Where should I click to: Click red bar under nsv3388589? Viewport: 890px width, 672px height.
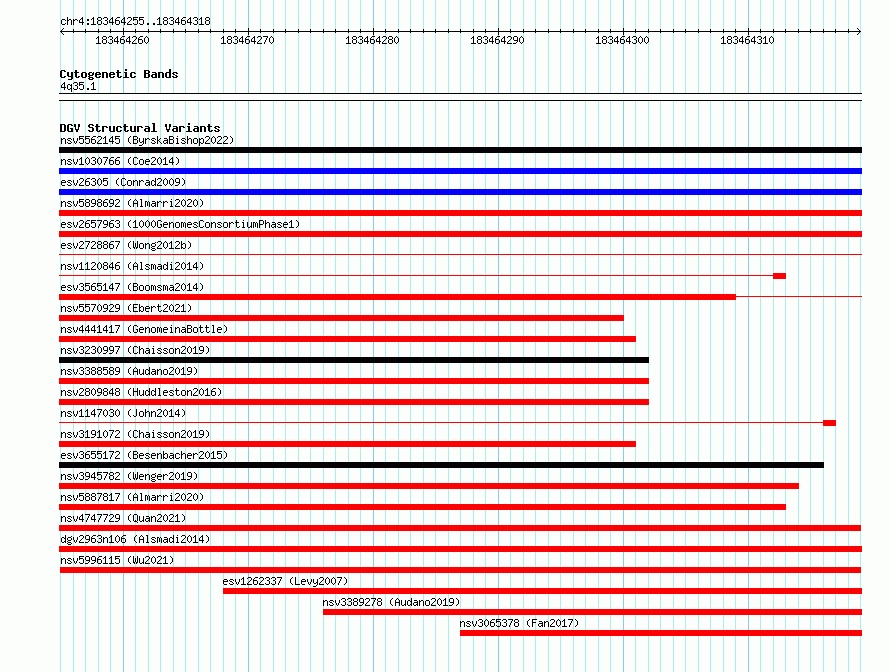tap(354, 381)
